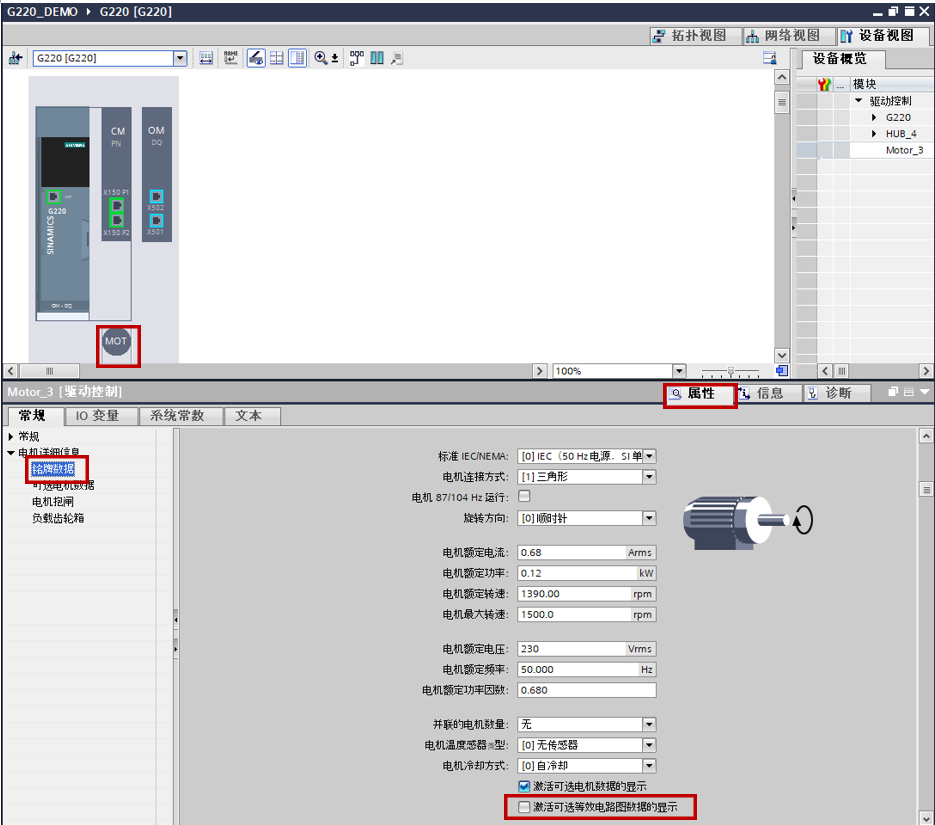Click the OM module X502 port
Screen dimensions: 935x825
(155, 197)
